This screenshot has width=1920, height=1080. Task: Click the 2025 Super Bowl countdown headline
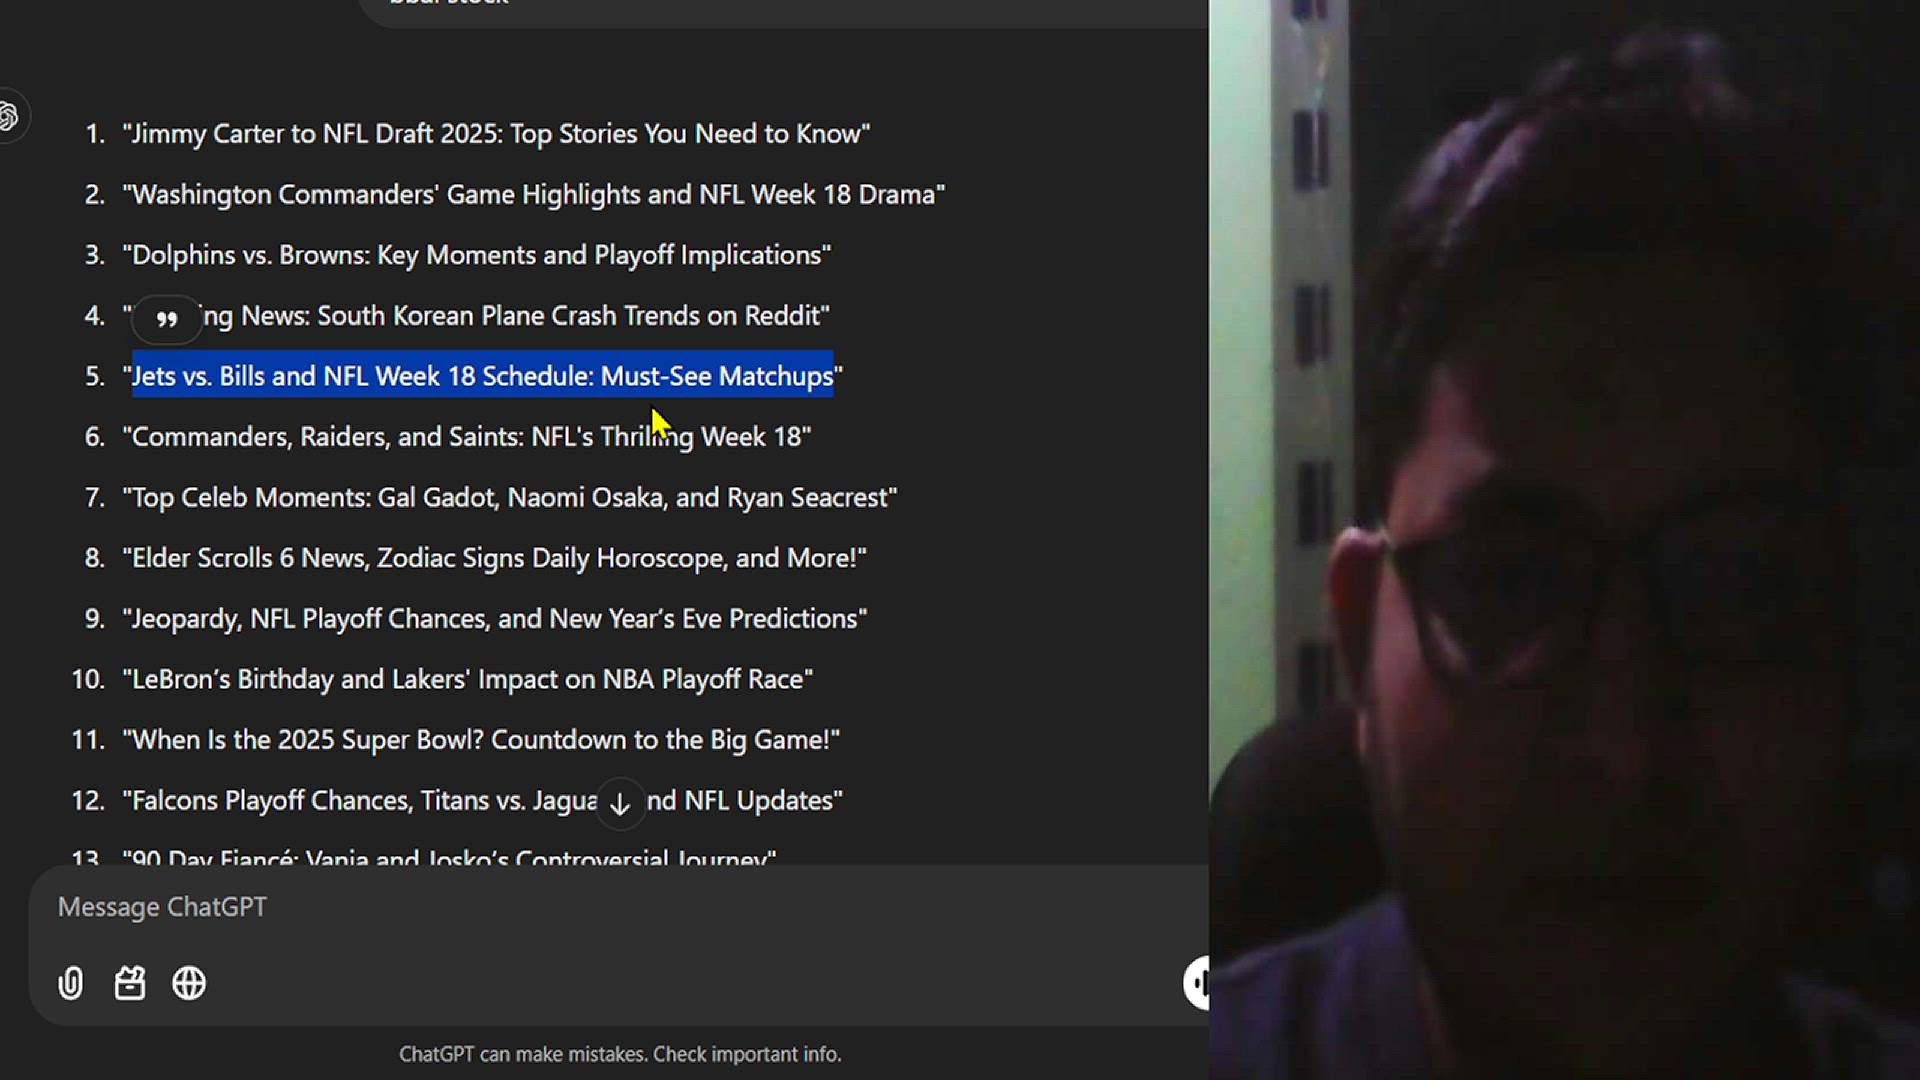481,740
